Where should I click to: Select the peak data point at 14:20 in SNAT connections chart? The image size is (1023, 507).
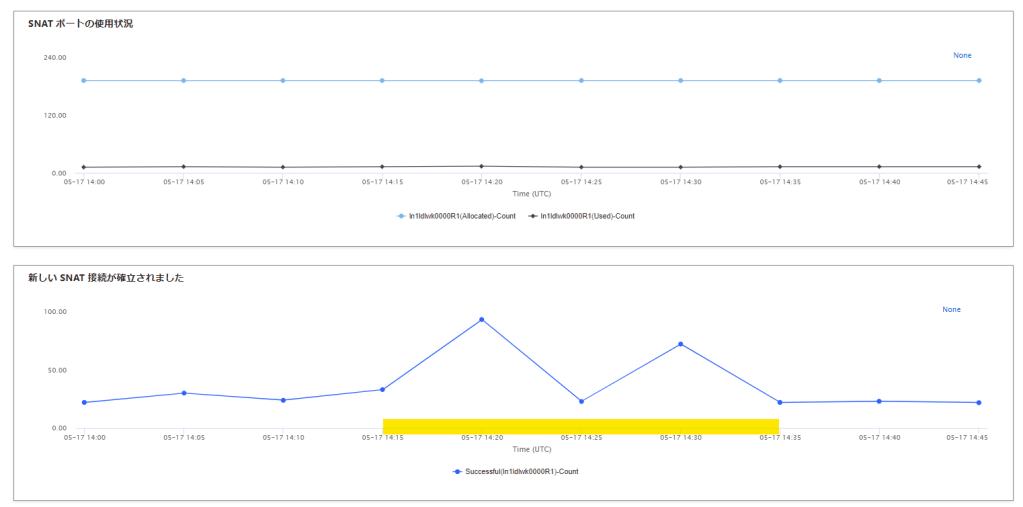tap(481, 320)
